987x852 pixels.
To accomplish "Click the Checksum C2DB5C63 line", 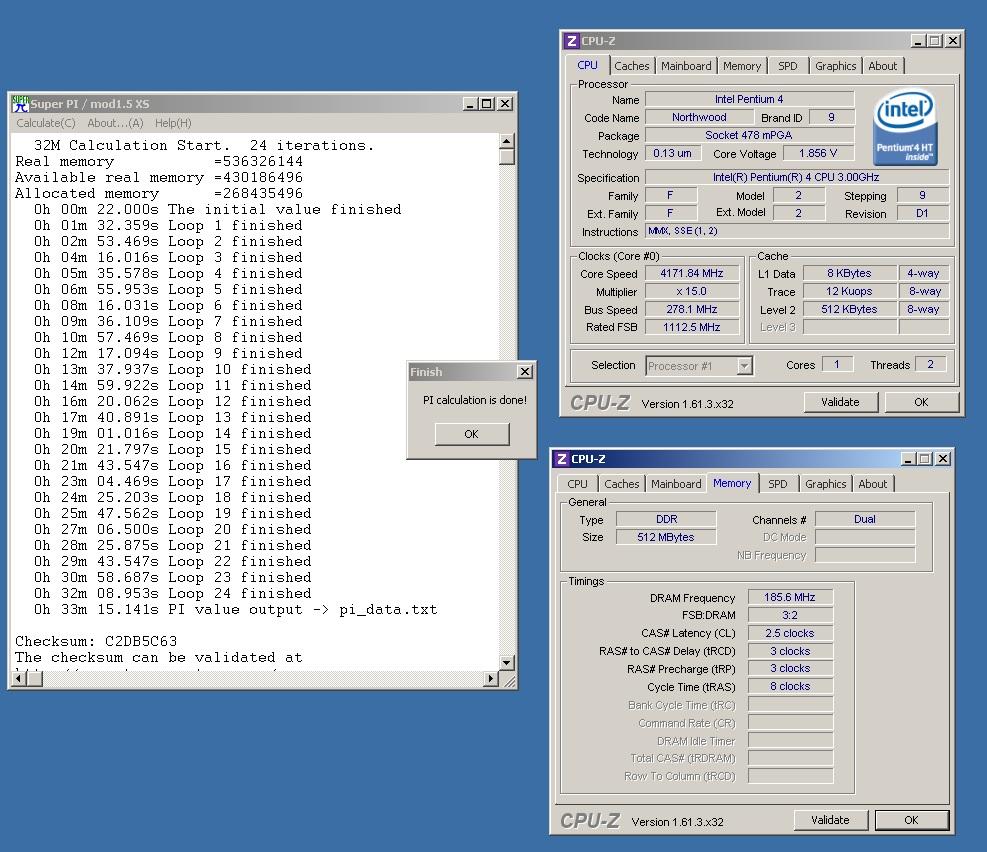I will (x=96, y=641).
